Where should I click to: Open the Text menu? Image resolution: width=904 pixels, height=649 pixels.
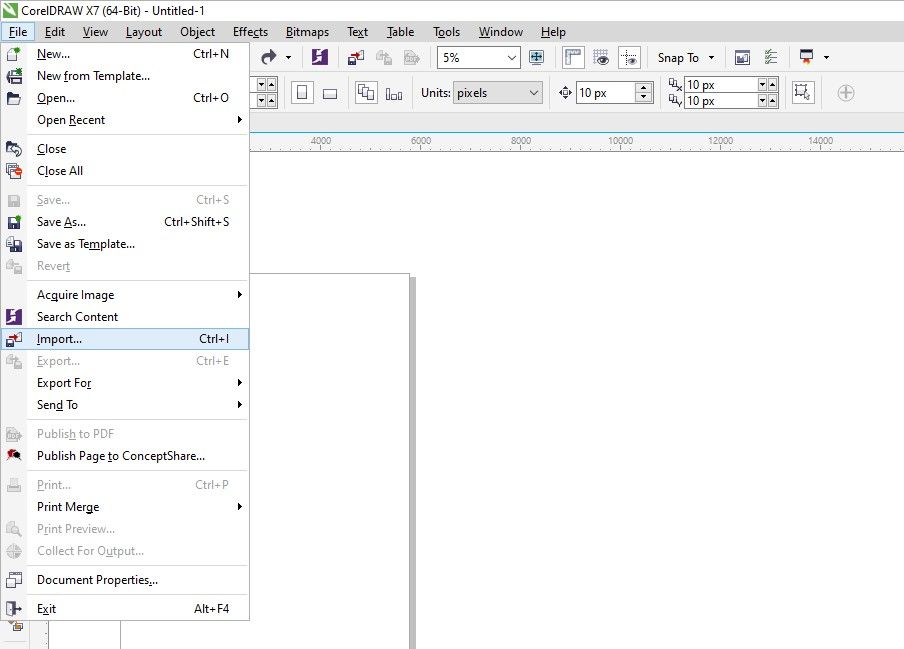[357, 32]
